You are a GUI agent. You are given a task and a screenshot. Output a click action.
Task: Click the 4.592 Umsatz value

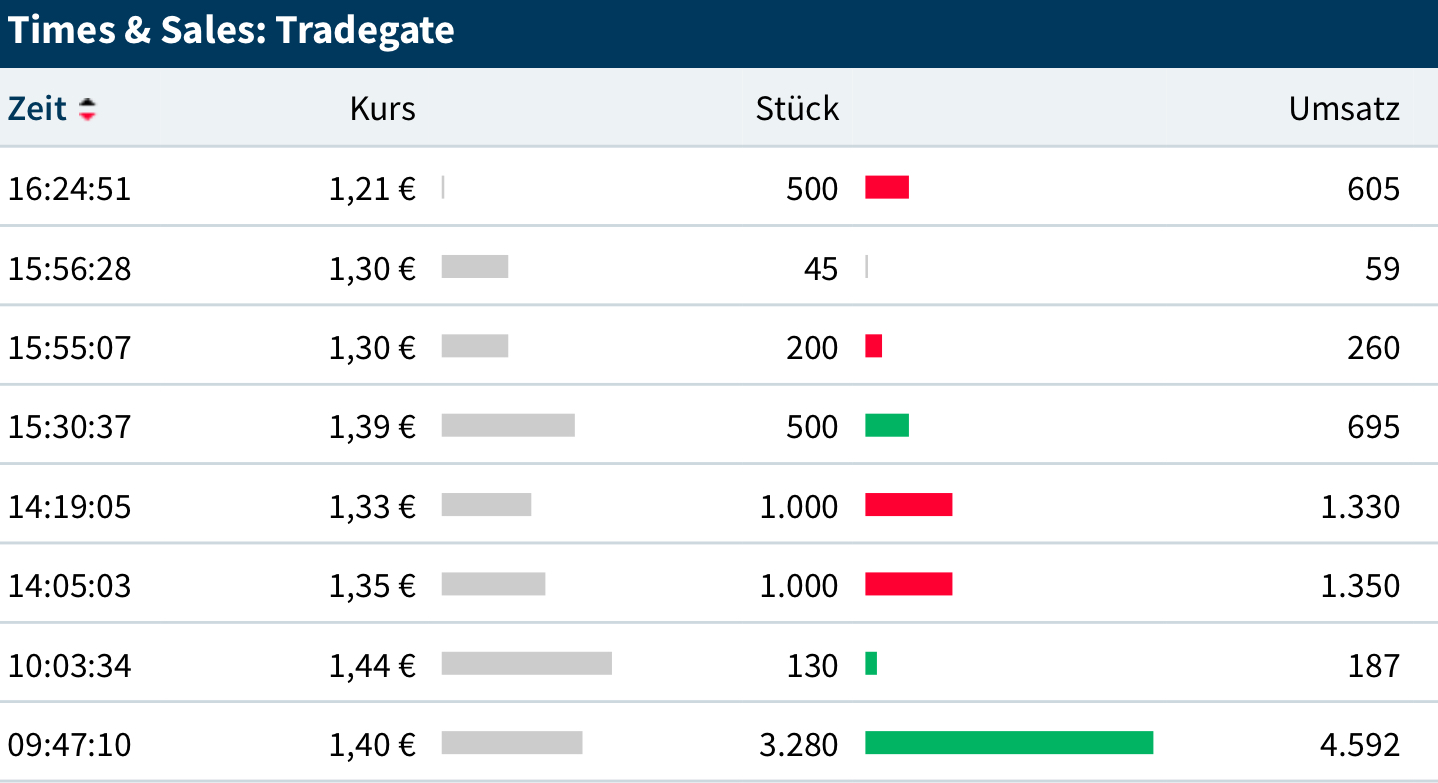coord(1360,745)
